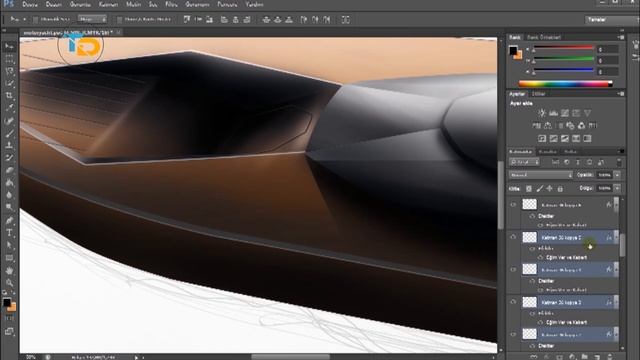Screen dimensions: 640x360
Task: Select the Horizontal Type tool
Action: click(x=9, y=233)
